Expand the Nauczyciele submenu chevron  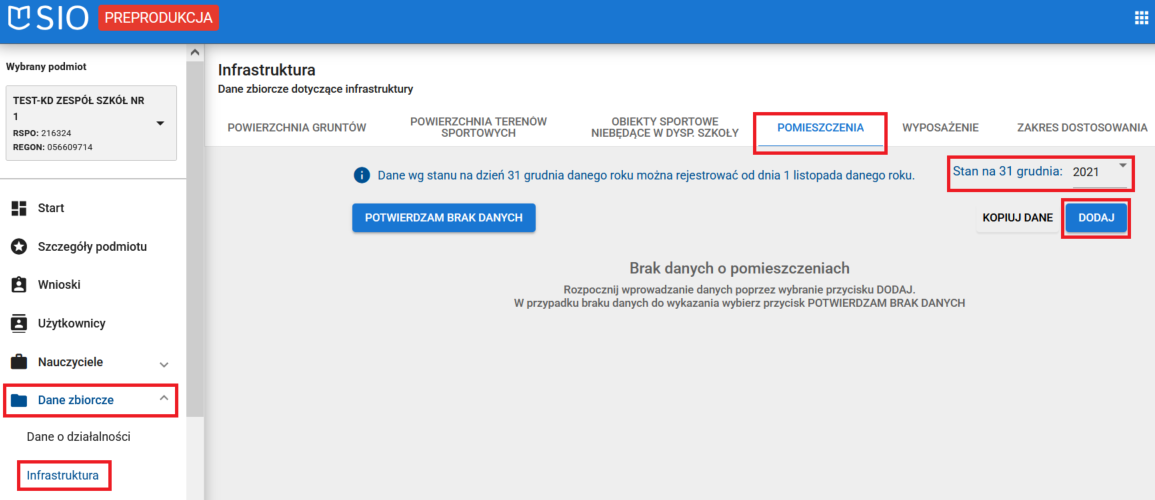(164, 364)
